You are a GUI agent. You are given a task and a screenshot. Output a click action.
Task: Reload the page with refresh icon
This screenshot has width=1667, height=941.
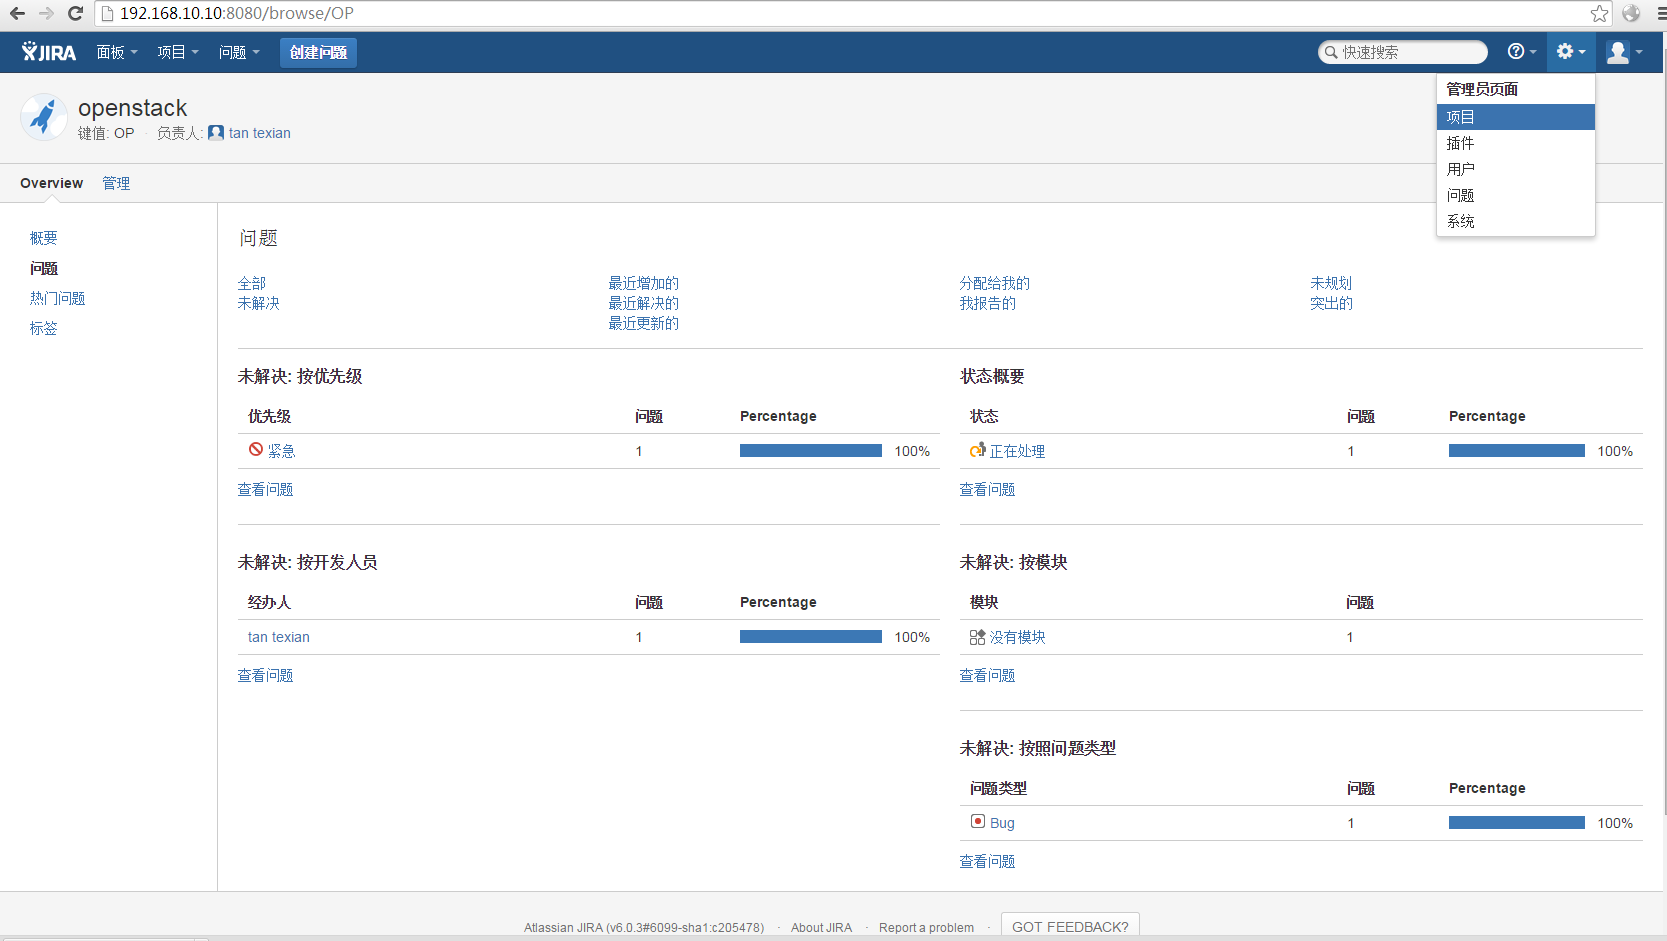75,13
